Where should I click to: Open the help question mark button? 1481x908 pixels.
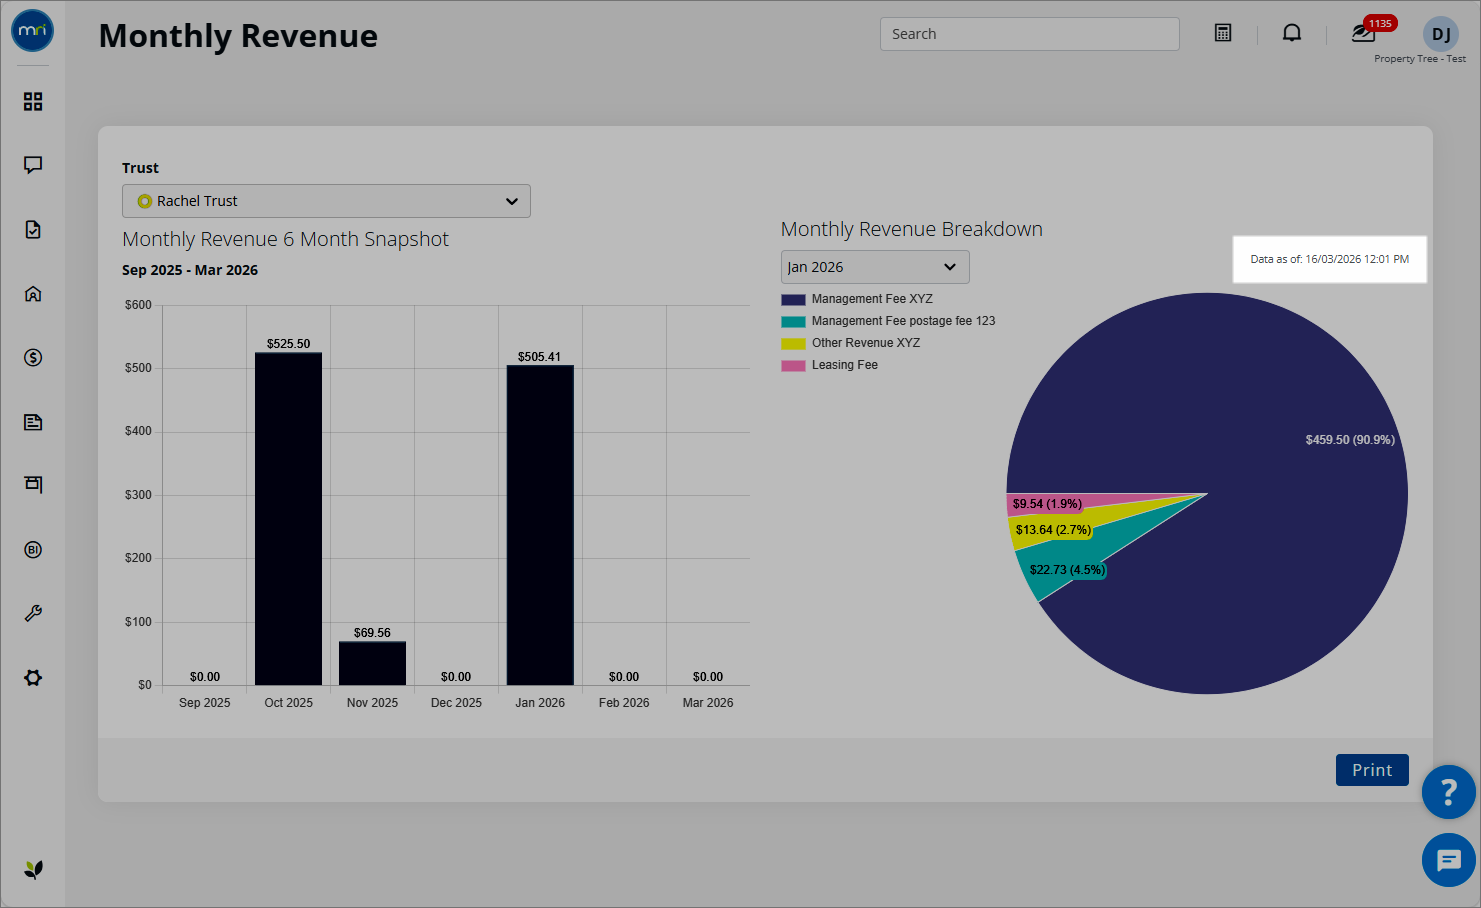(x=1449, y=792)
